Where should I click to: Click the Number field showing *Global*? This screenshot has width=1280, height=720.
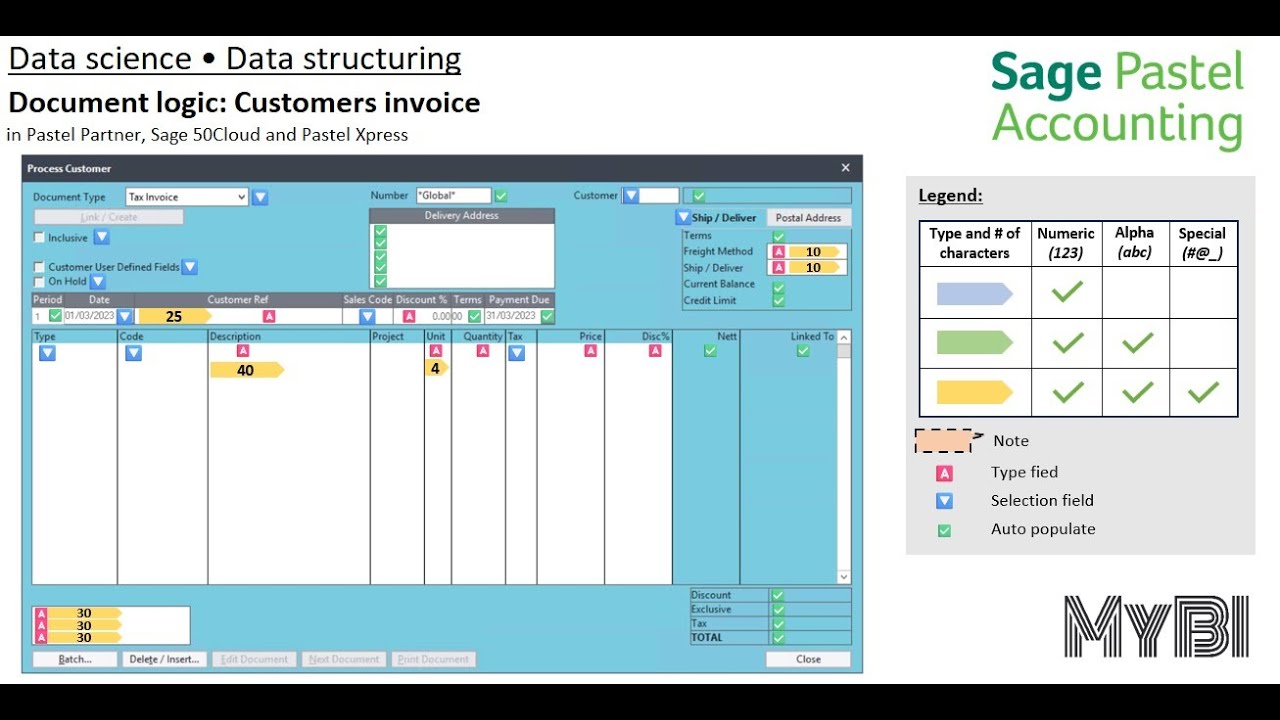[453, 196]
